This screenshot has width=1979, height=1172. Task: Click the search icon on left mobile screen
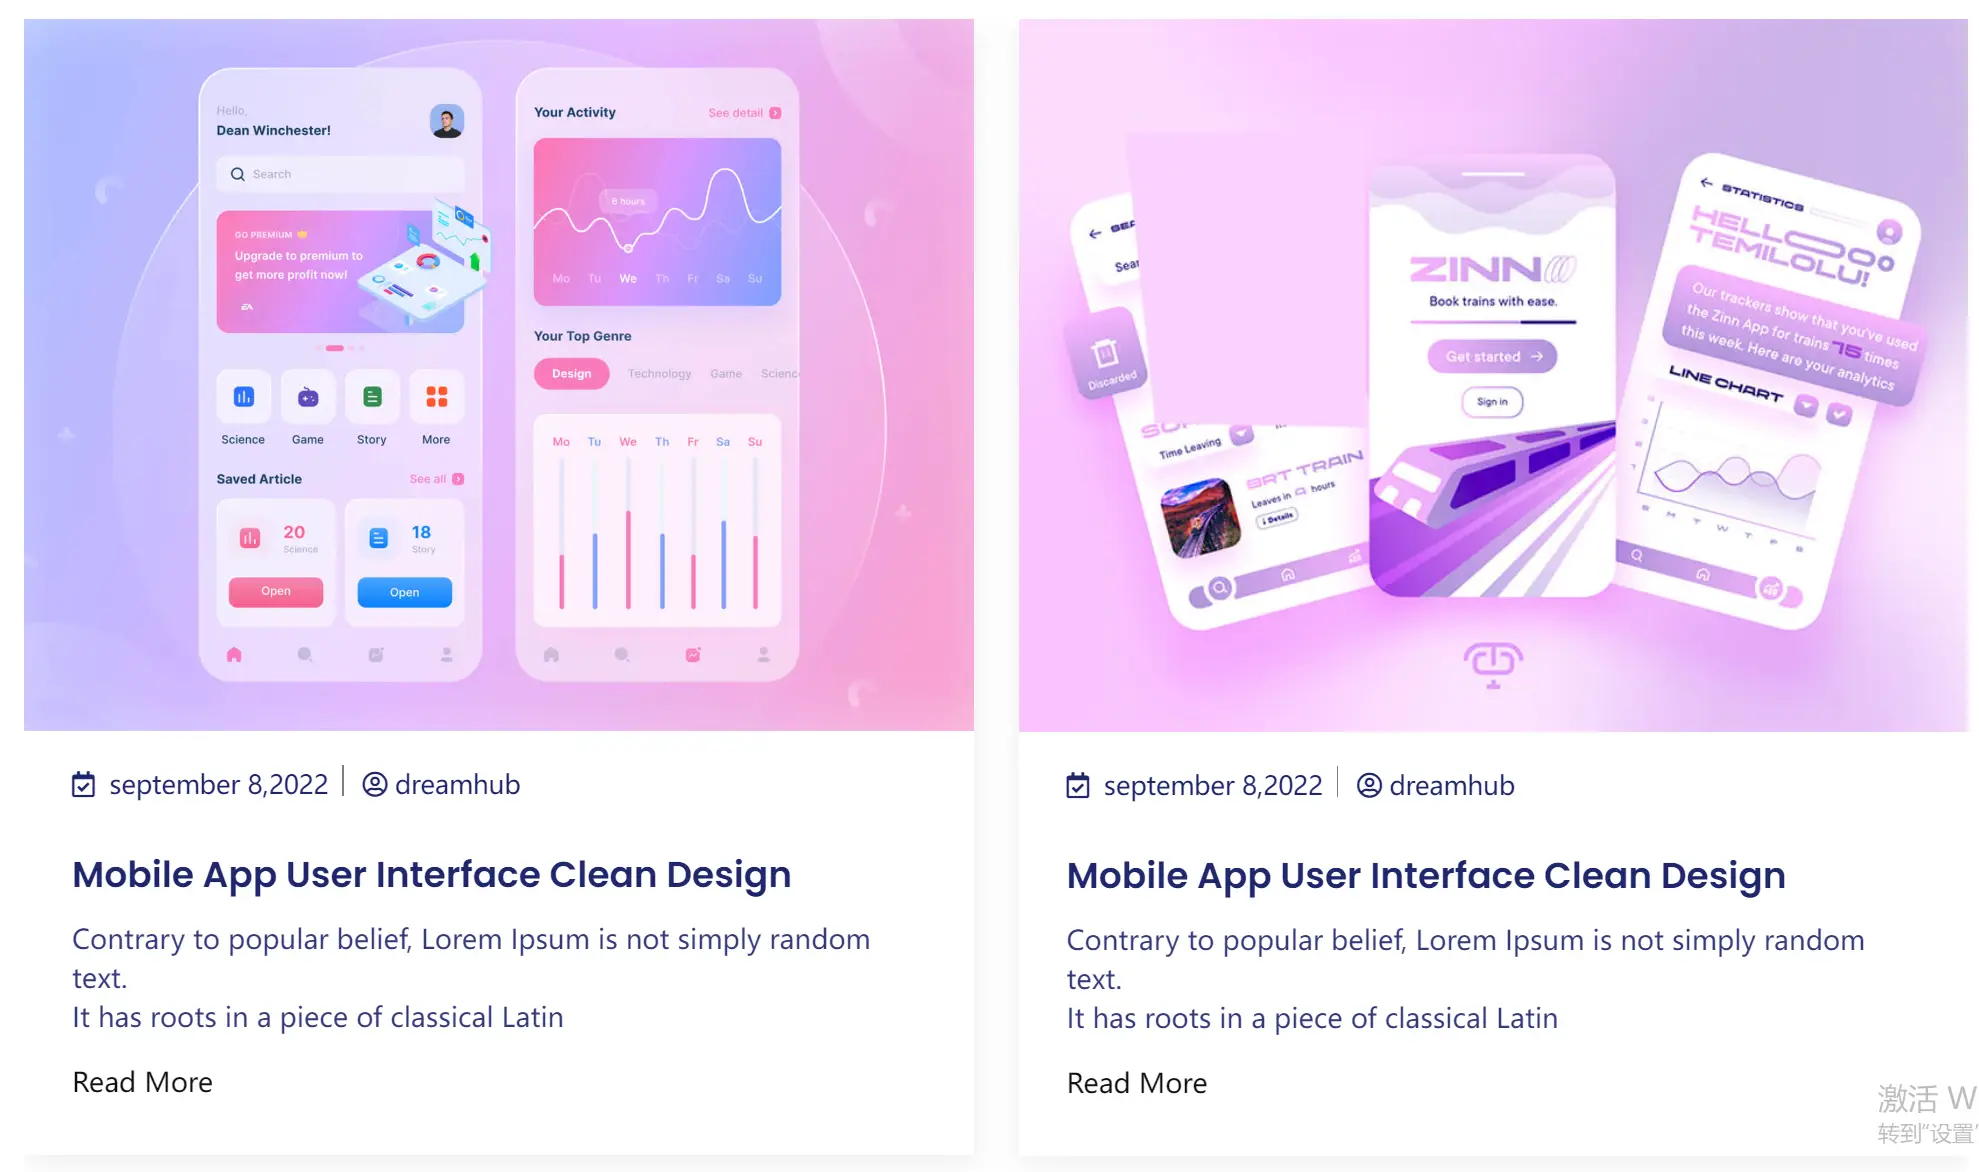[238, 173]
